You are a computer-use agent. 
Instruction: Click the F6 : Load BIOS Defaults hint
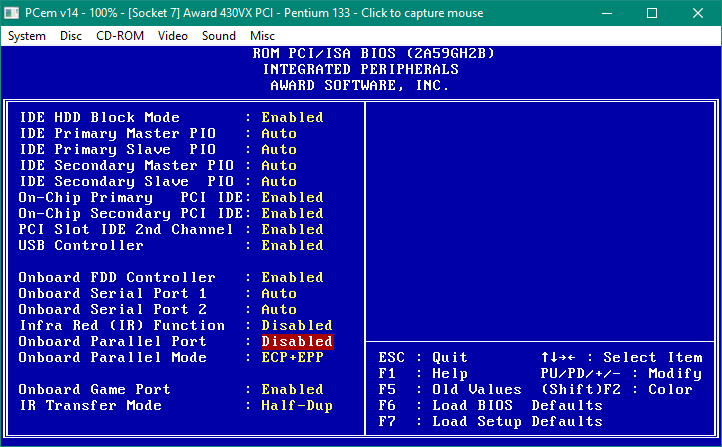(x=490, y=406)
